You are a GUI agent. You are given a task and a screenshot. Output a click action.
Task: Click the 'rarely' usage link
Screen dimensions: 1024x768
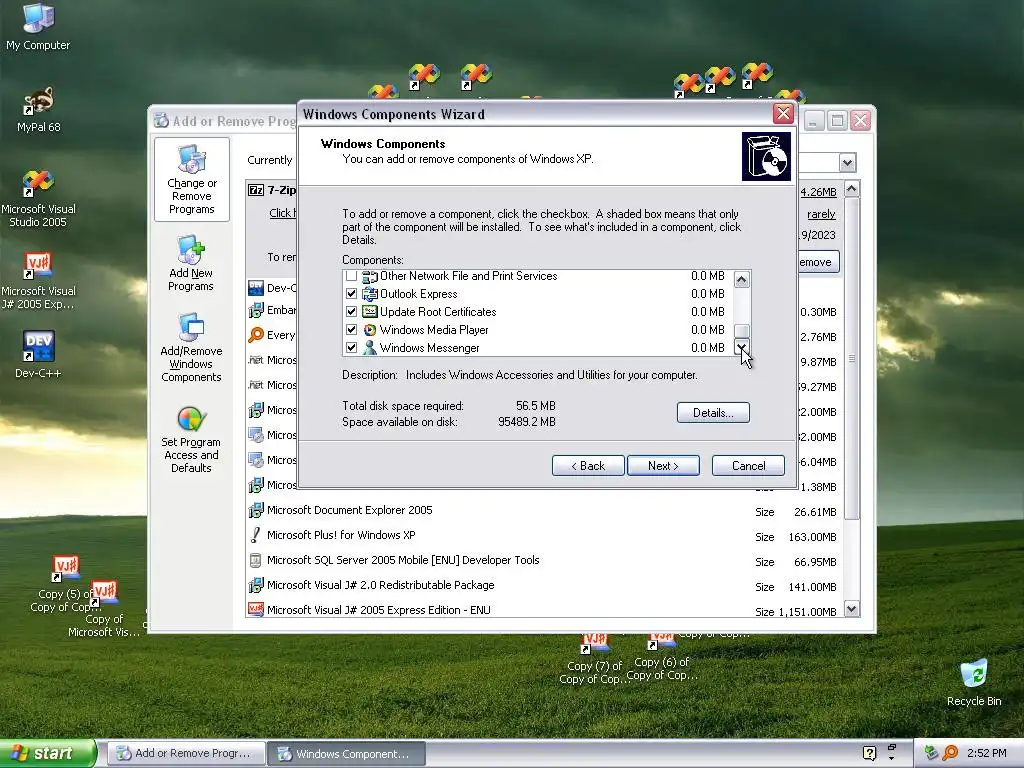pyautogui.click(x=821, y=214)
